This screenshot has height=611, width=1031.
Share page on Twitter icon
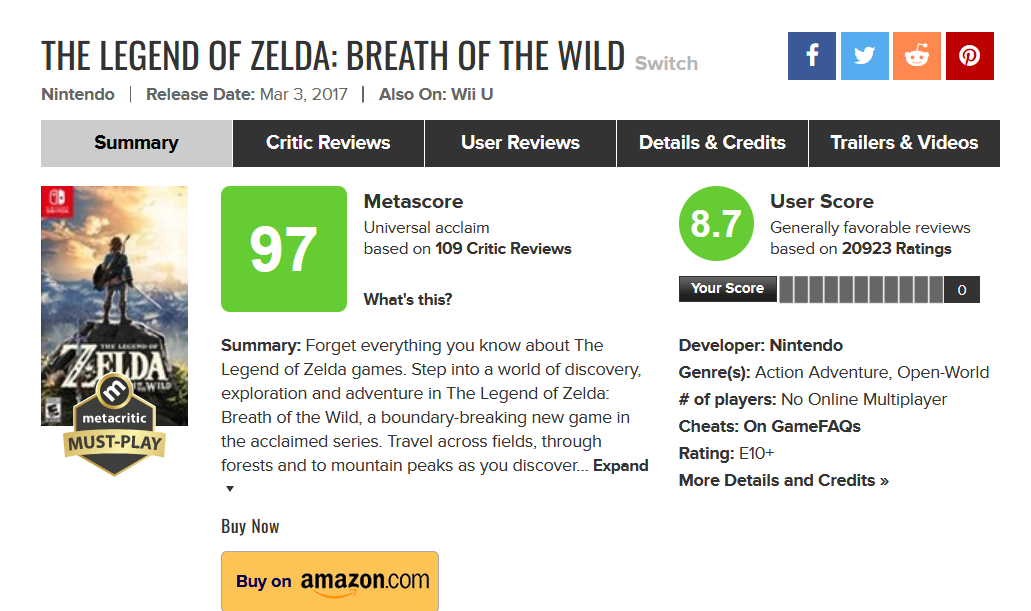tap(865, 56)
